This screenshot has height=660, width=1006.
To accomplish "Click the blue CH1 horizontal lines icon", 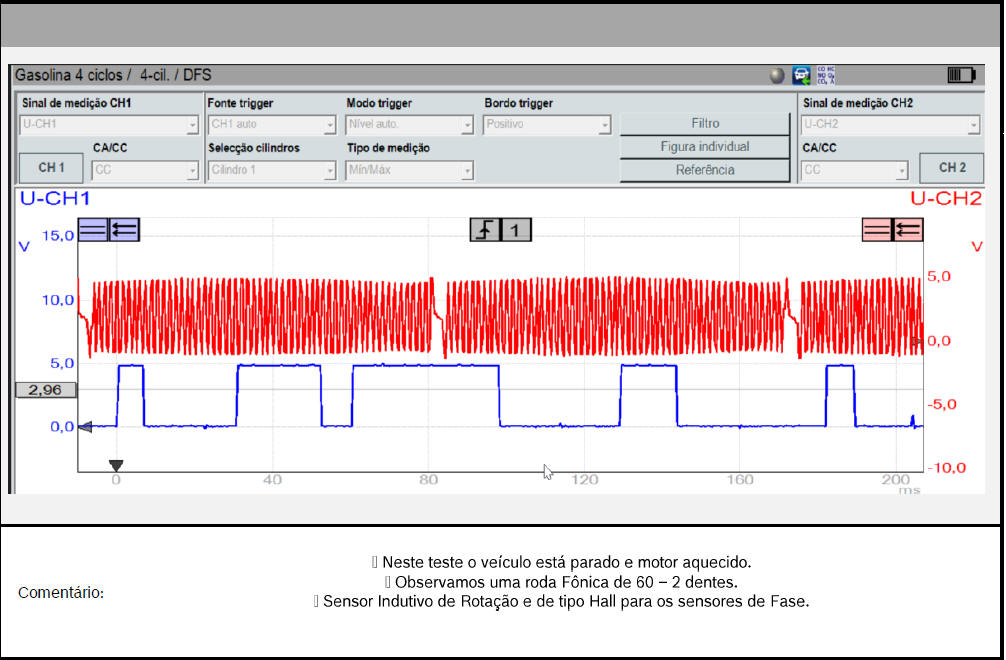I will click(93, 230).
